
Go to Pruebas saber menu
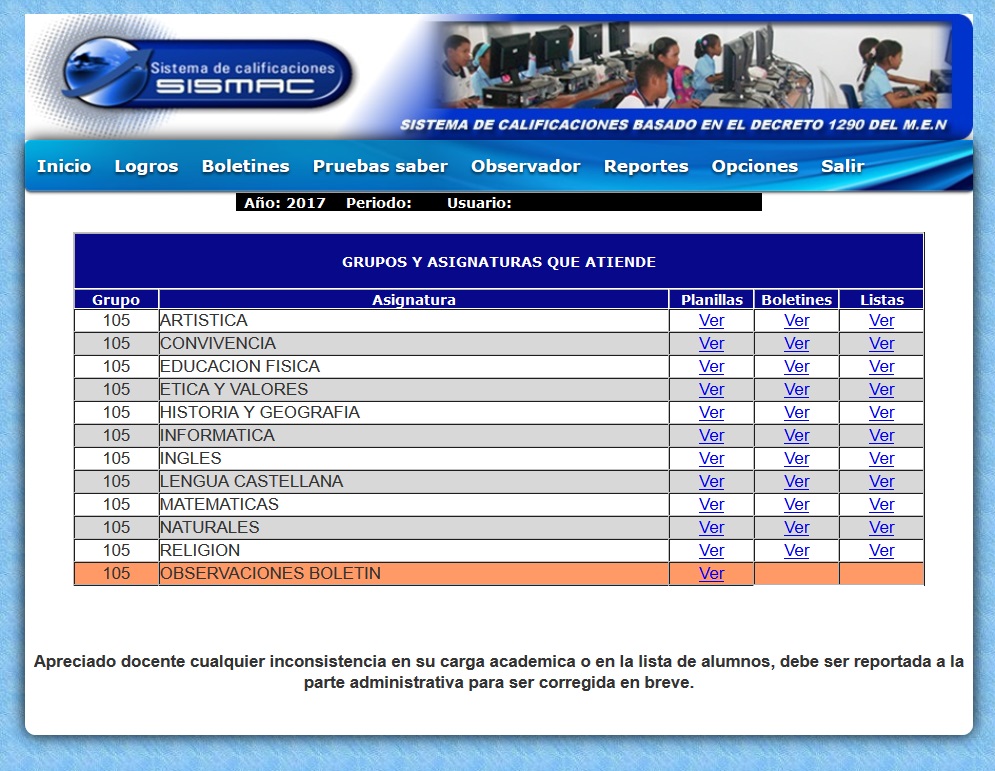coord(380,166)
